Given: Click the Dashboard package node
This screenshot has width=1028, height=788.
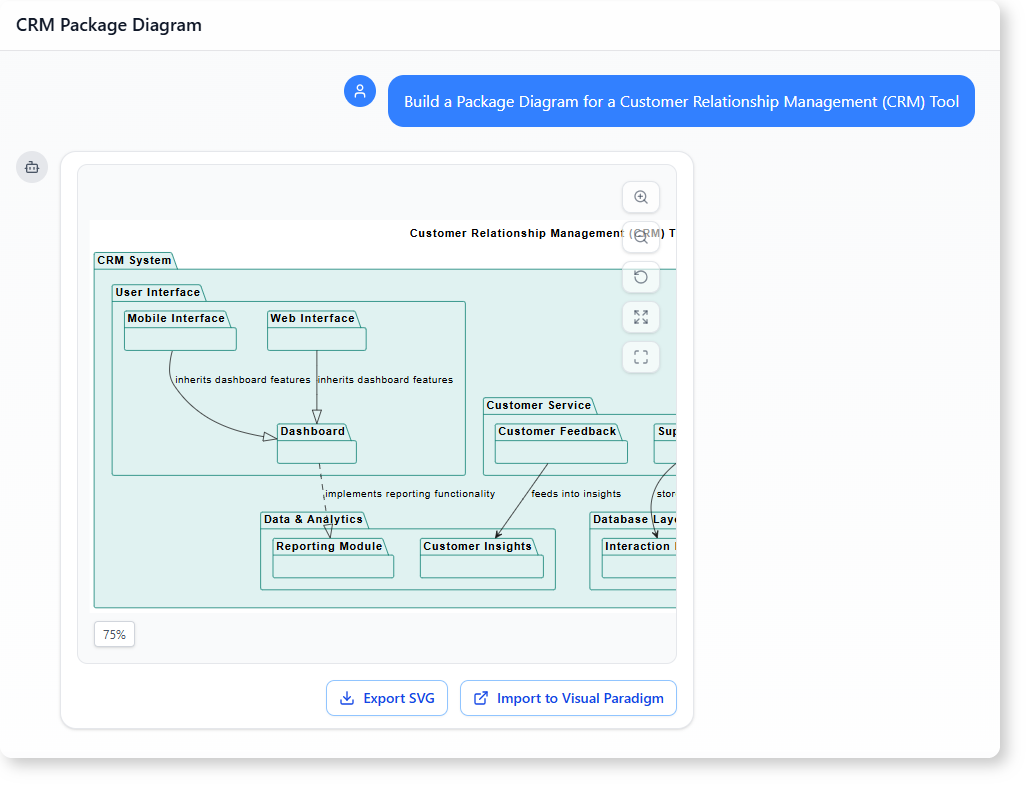Looking at the screenshot, I should (316, 444).
